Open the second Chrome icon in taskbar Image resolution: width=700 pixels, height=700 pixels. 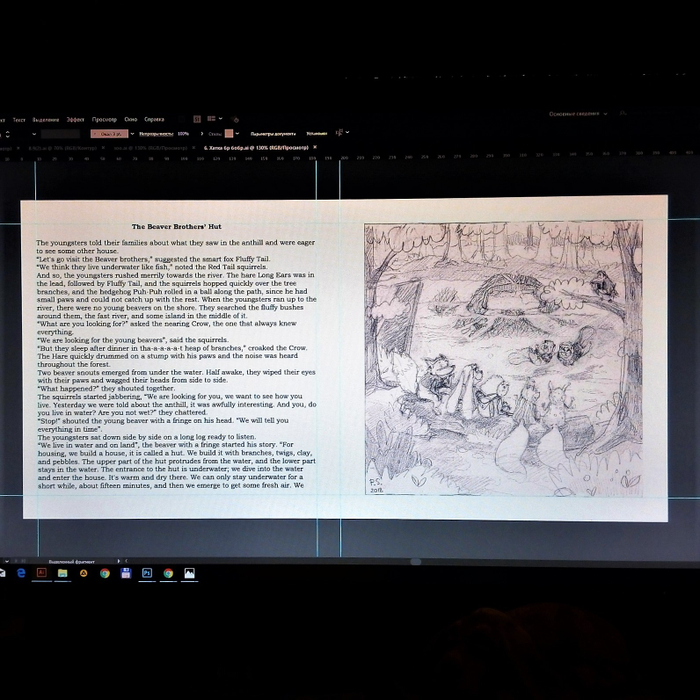(x=168, y=573)
